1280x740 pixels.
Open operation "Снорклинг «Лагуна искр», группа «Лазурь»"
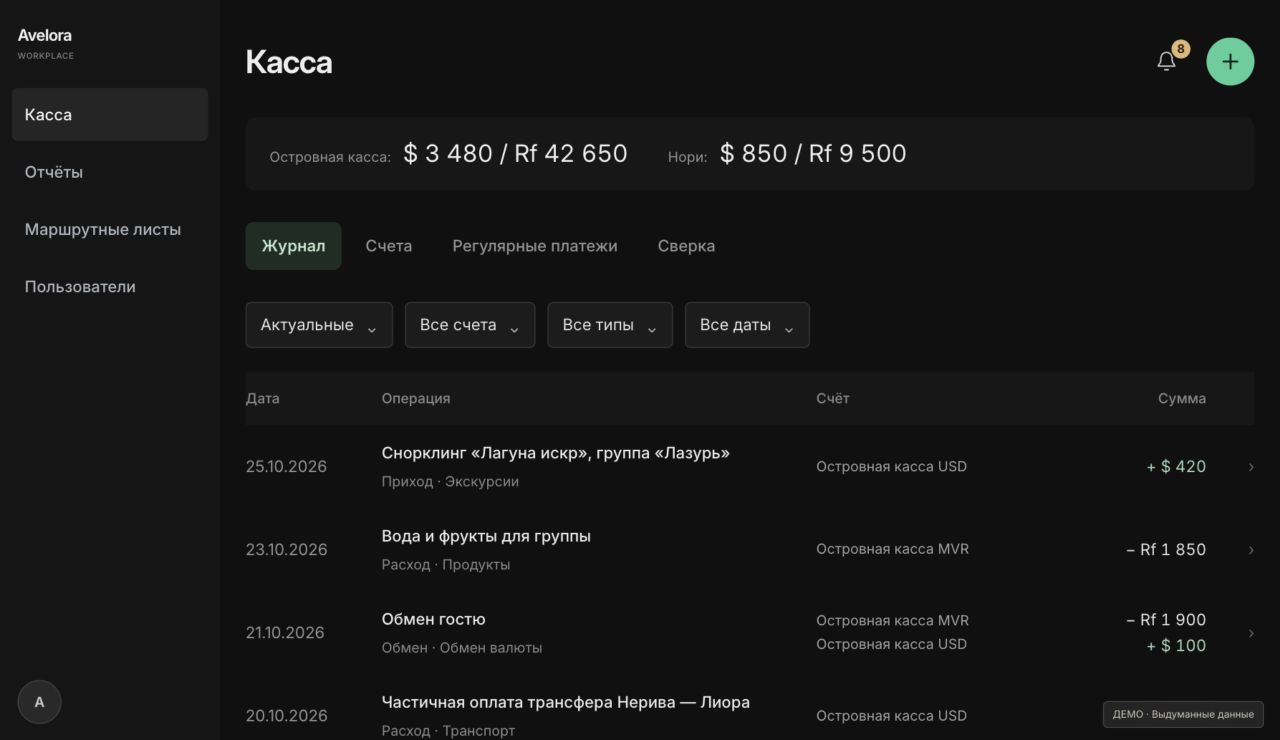pos(556,453)
